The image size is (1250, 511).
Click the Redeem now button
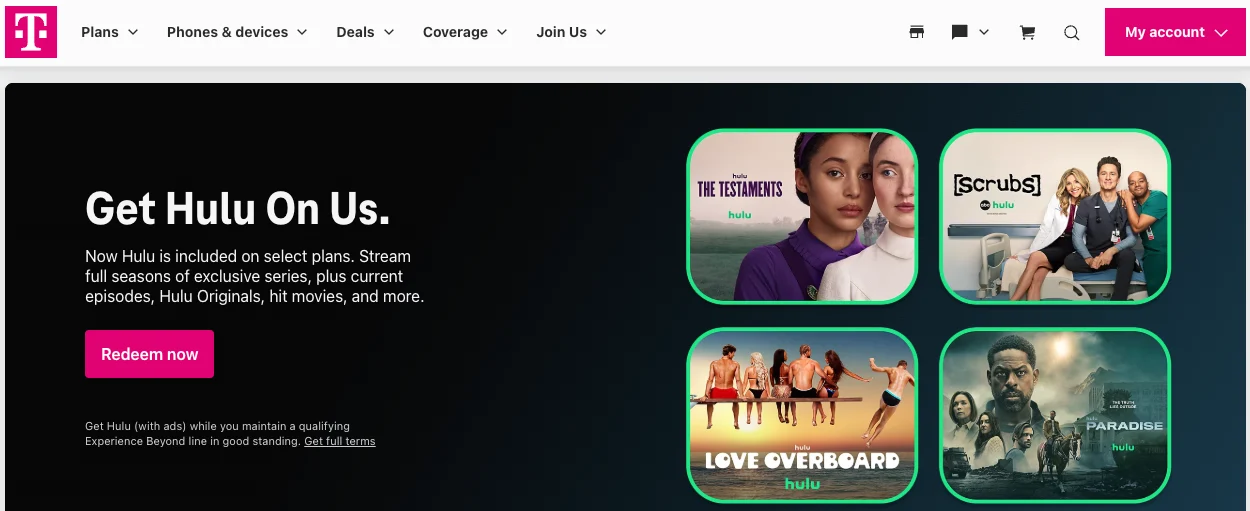point(149,354)
